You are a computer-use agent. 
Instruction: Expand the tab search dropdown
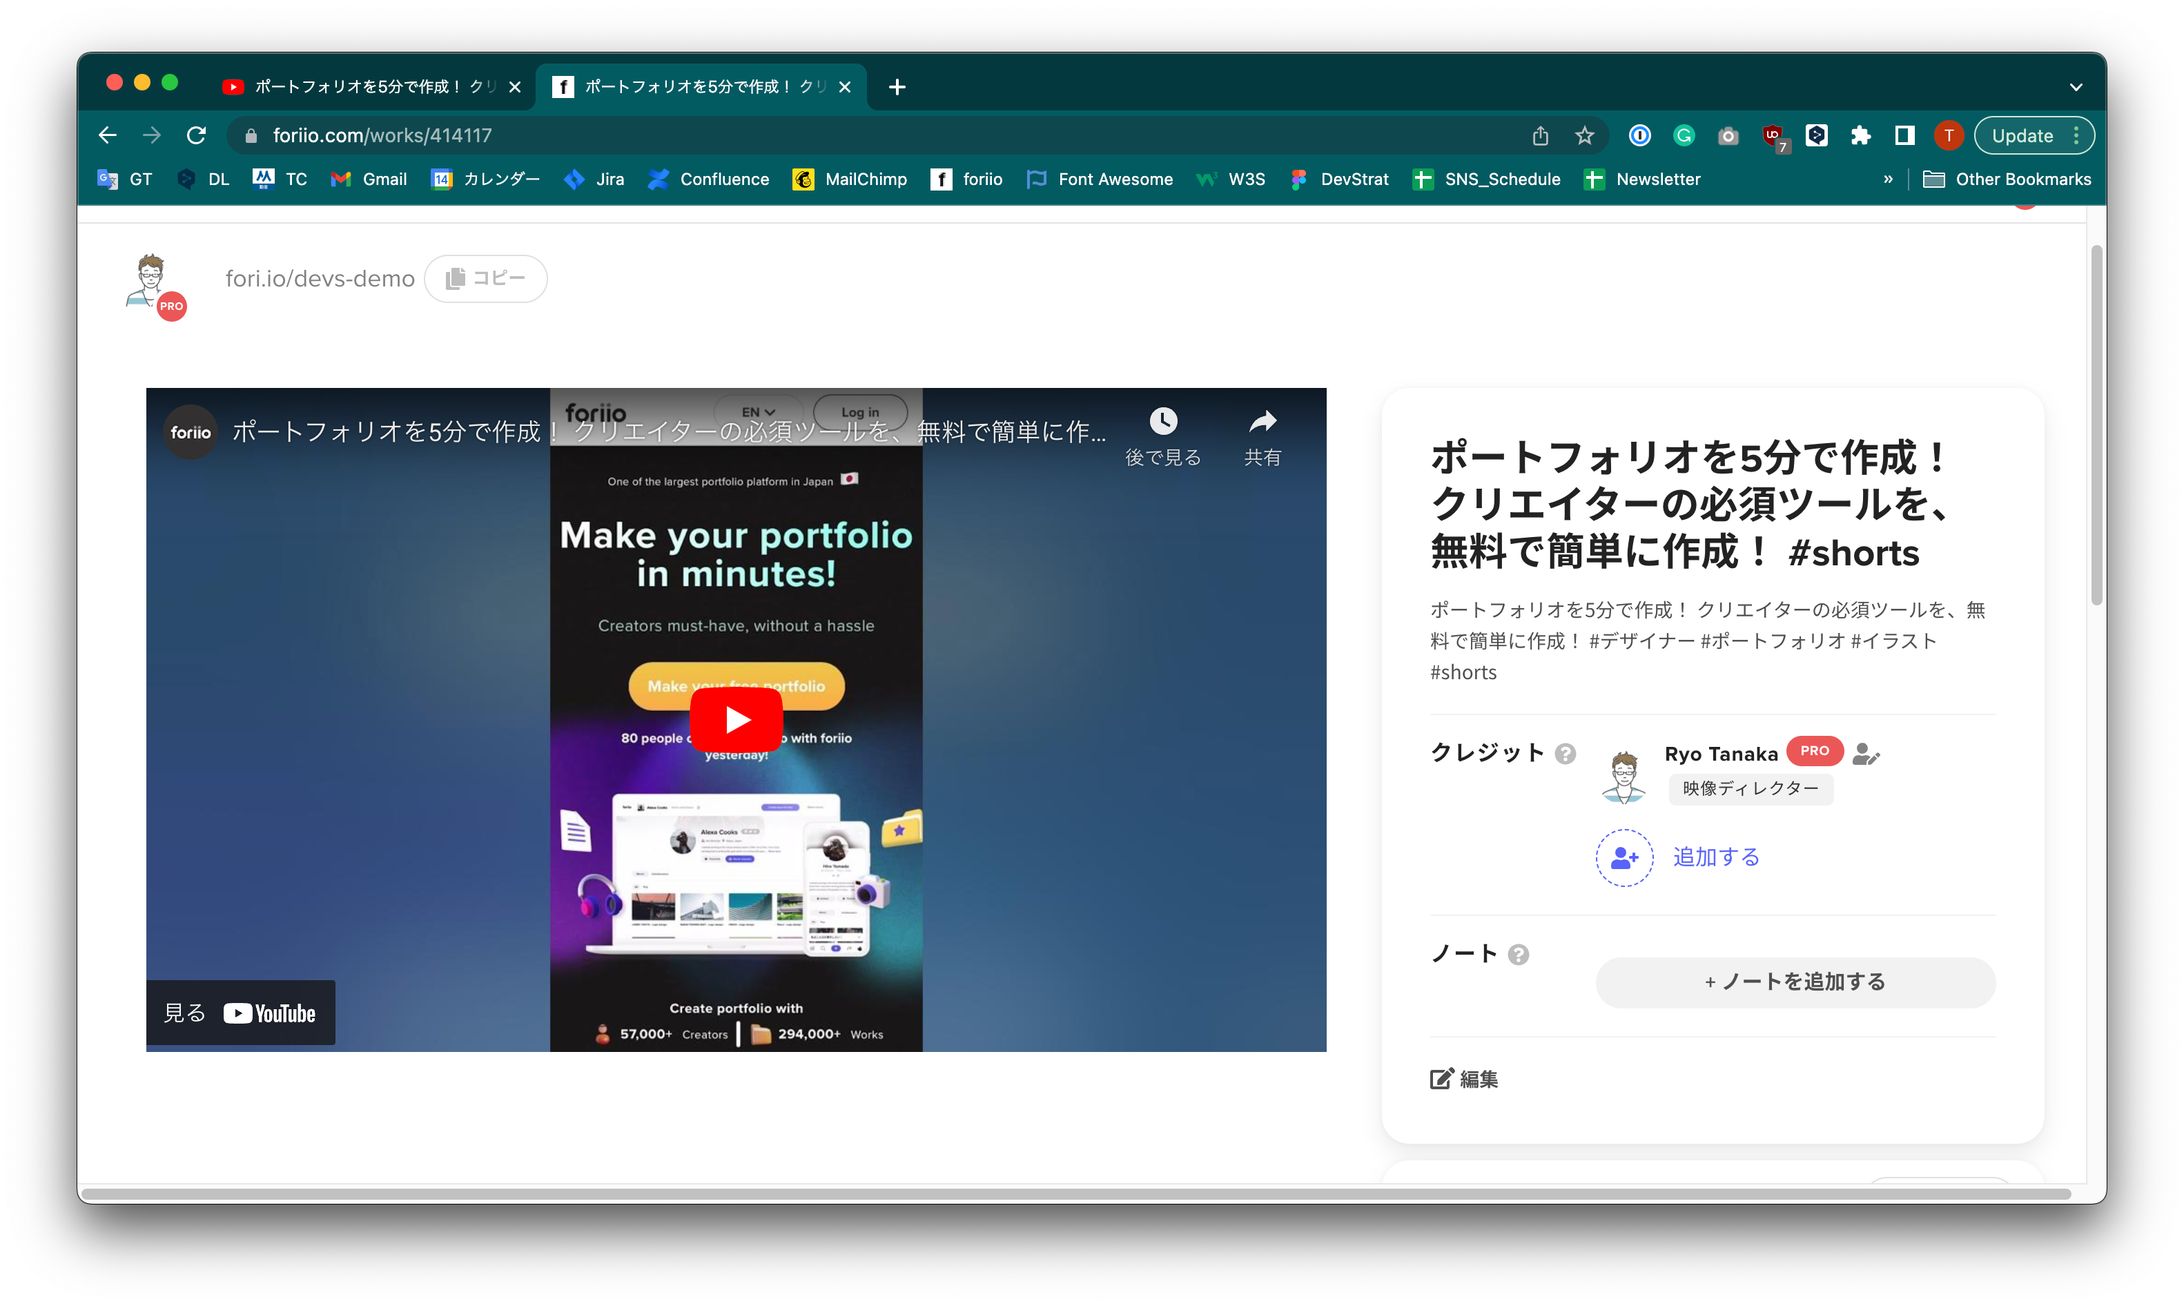(x=2076, y=87)
